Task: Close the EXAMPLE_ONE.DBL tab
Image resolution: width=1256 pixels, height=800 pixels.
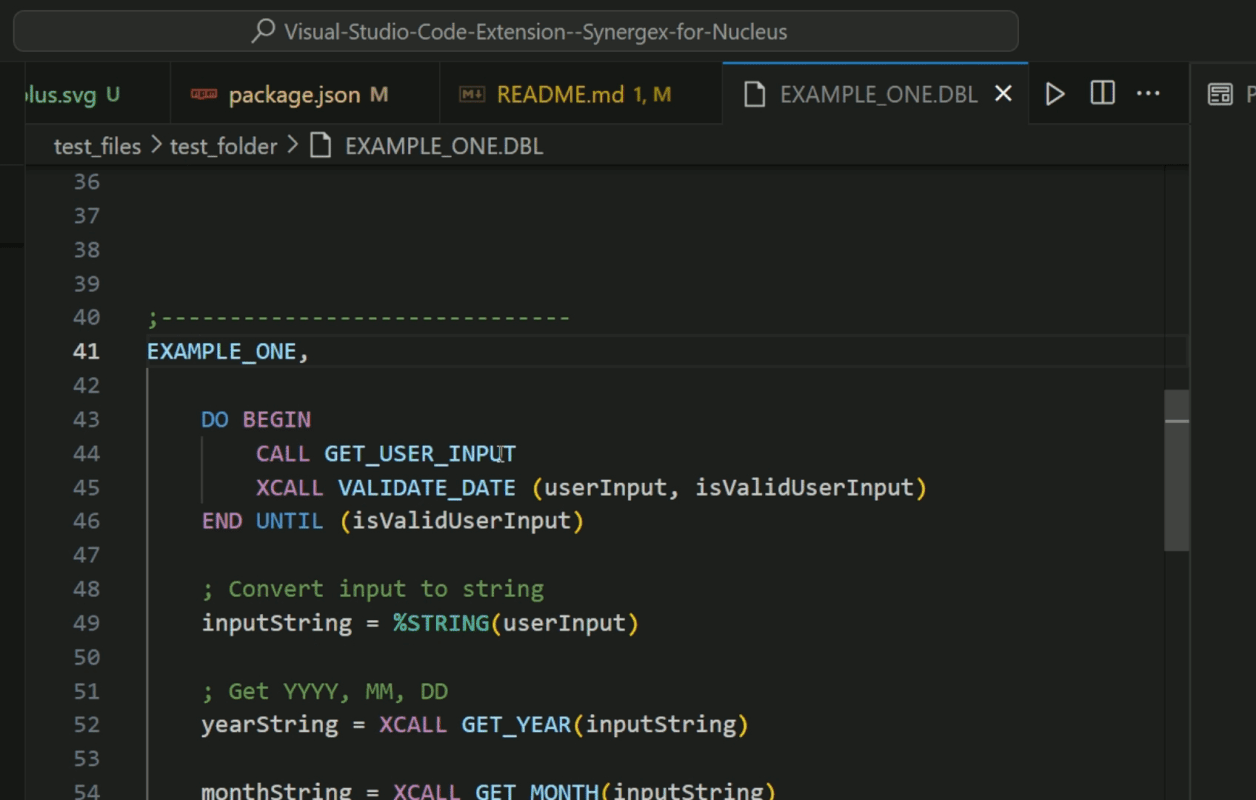Action: (1003, 94)
